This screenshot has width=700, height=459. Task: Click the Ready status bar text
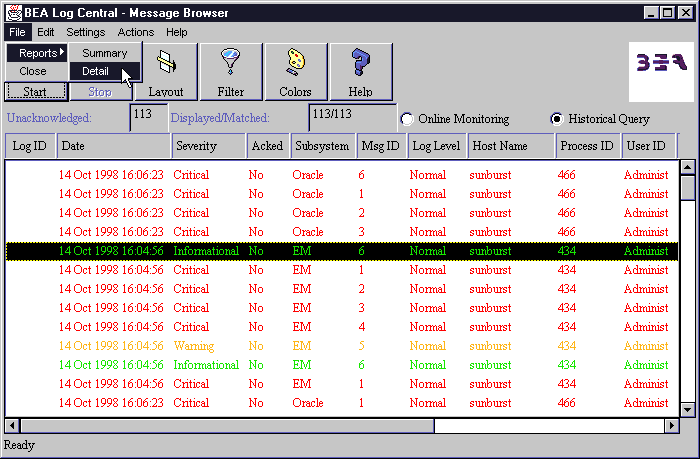(19, 445)
